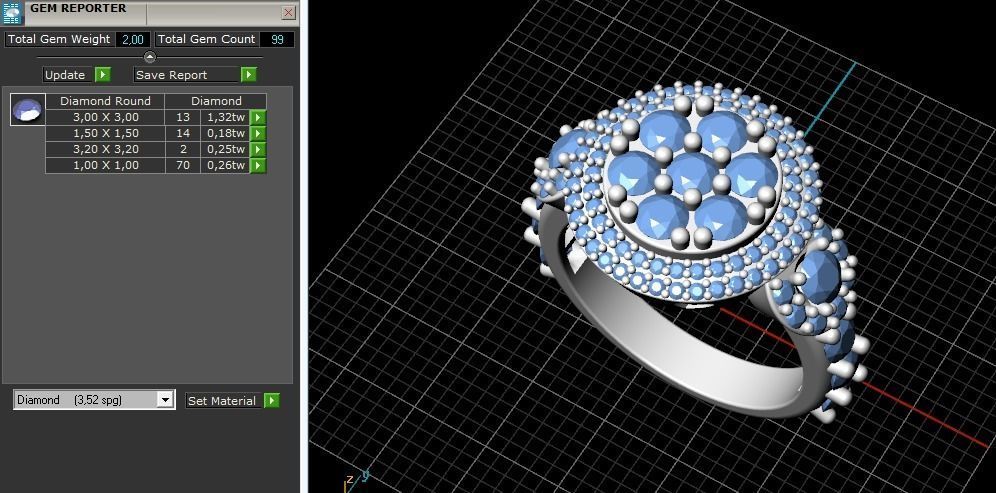
Task: Click the Save Report label
Action: 172,75
